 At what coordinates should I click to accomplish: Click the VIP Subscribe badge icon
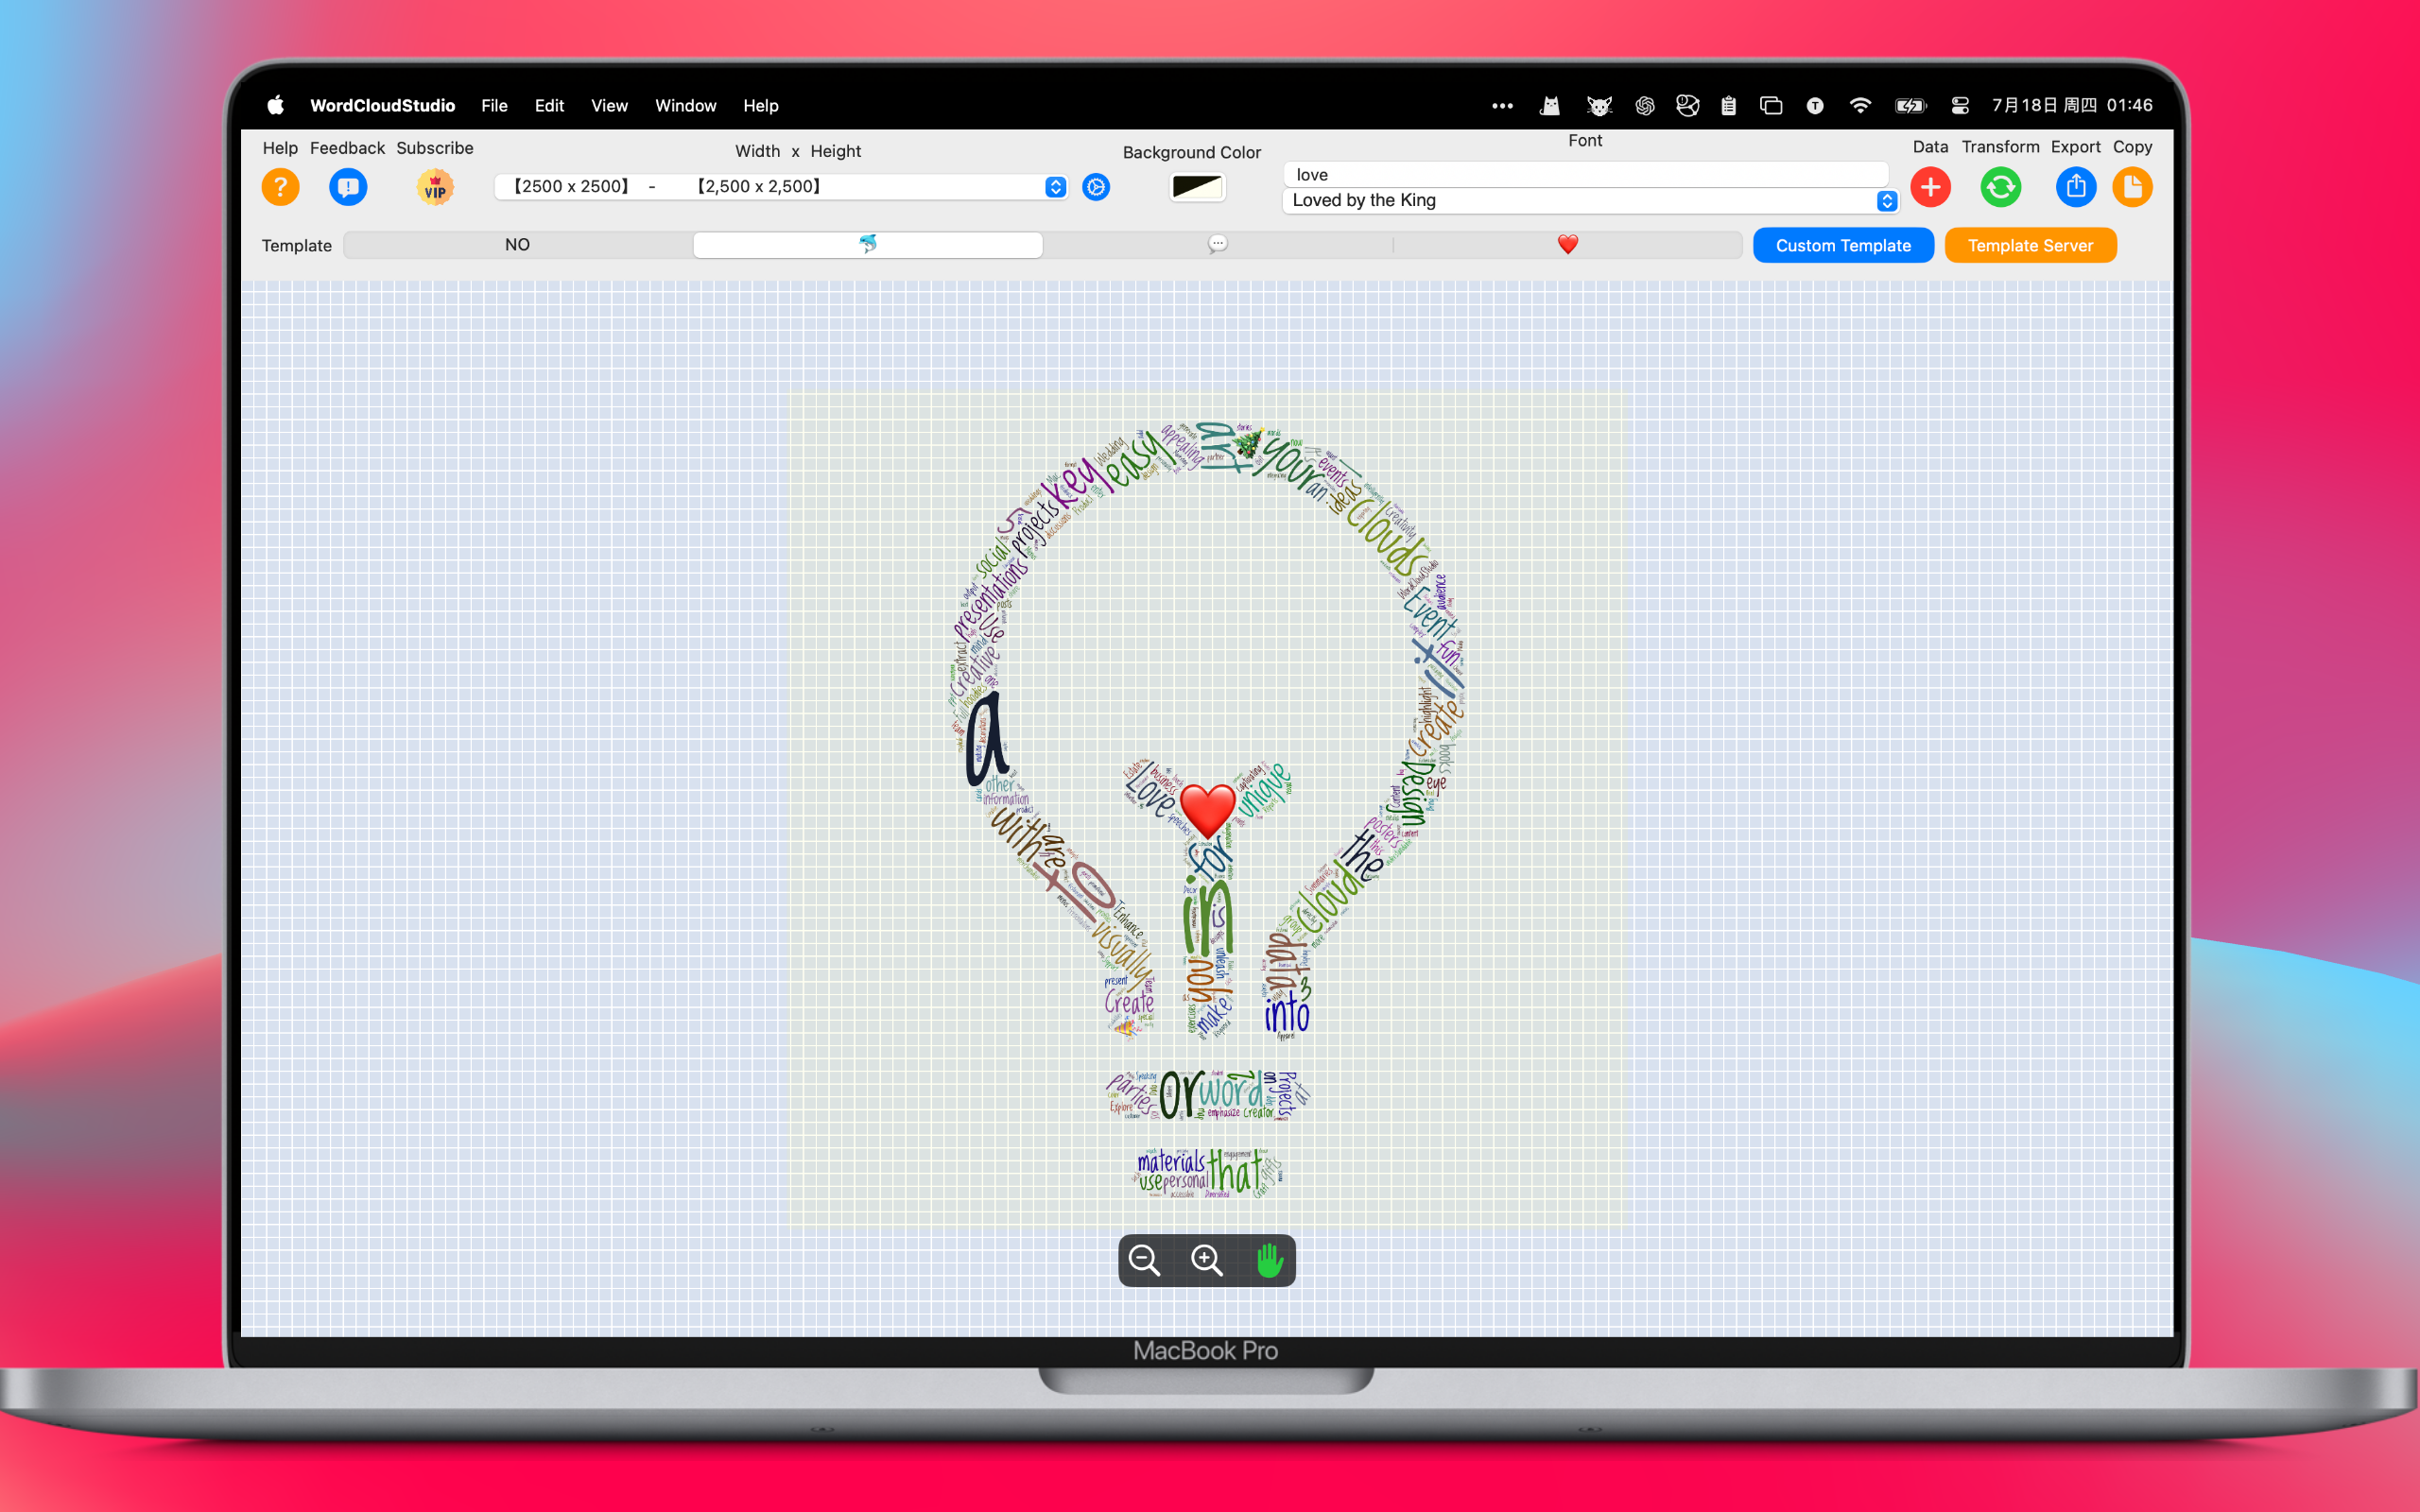click(435, 187)
